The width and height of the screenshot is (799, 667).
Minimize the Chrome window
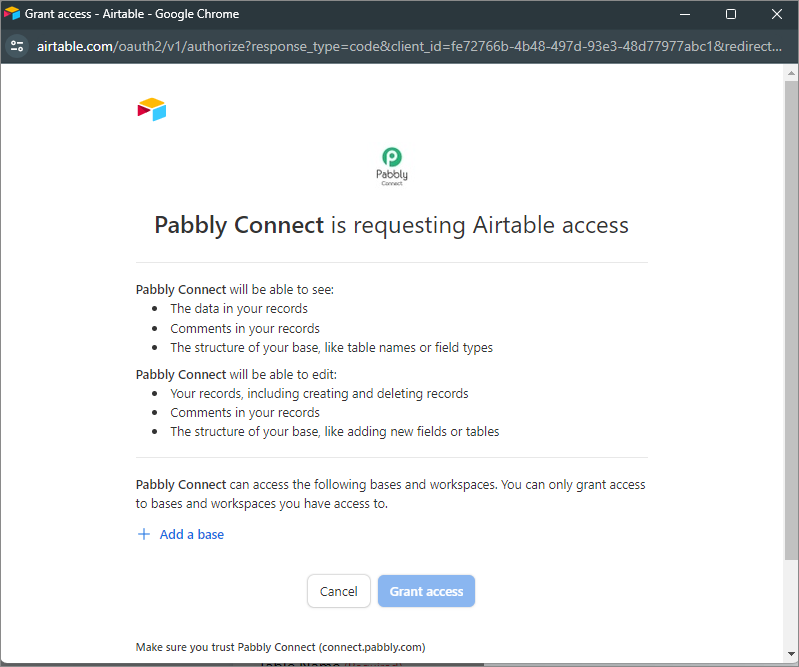coord(685,14)
